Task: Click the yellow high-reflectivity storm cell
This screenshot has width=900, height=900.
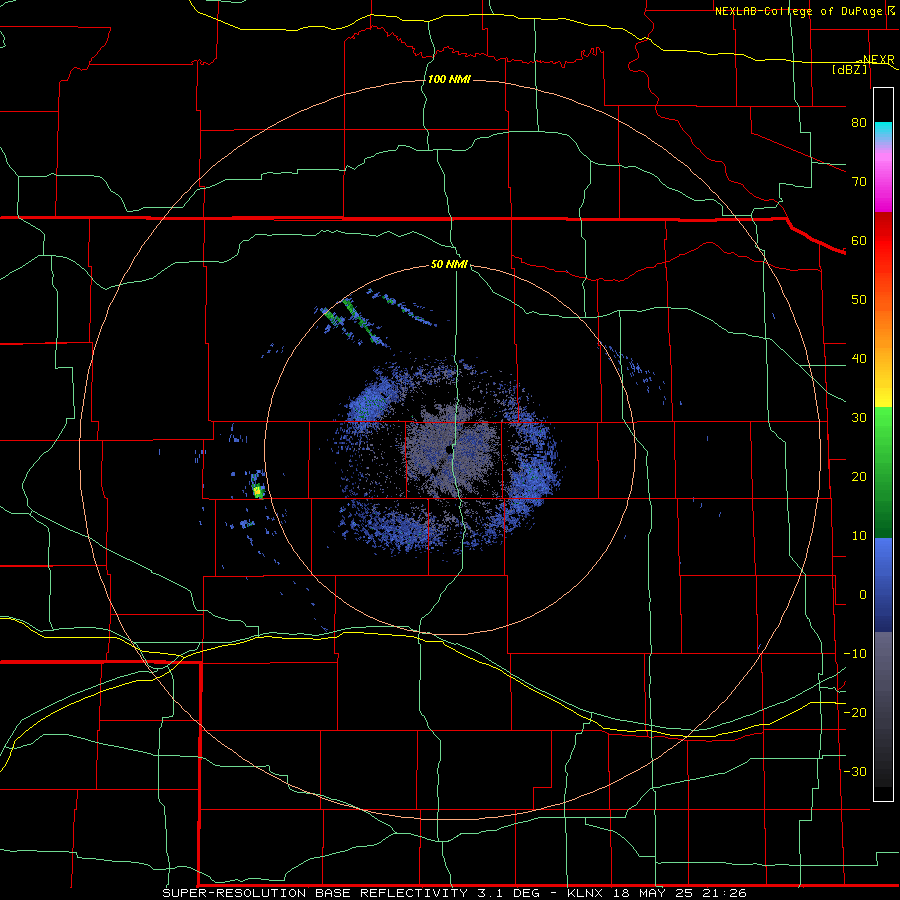Action: (x=258, y=491)
